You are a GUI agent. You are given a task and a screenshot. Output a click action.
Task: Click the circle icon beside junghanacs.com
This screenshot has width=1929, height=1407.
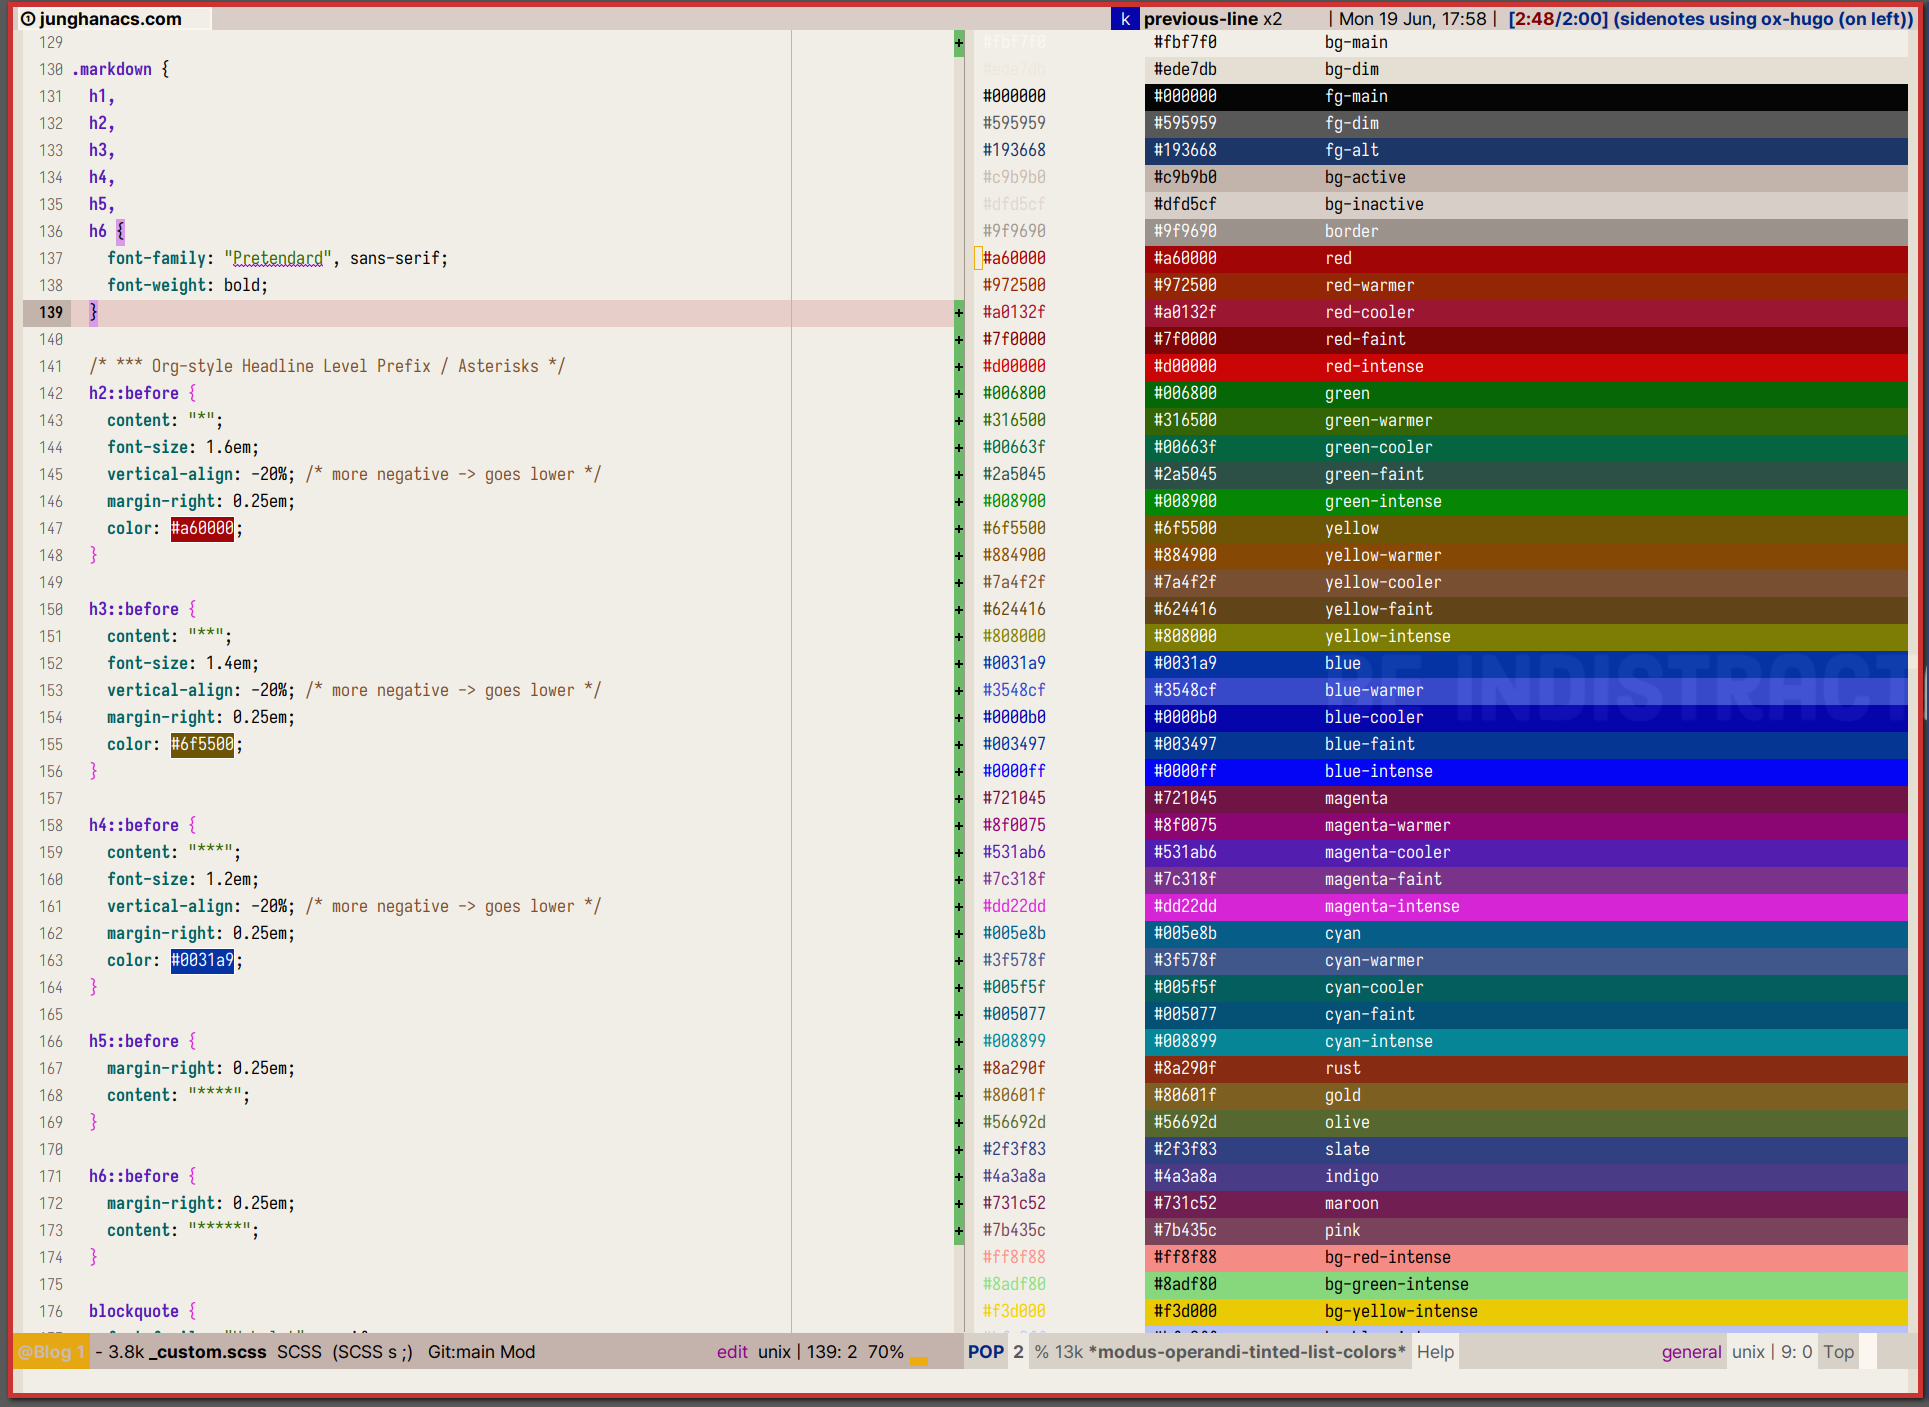28,19
